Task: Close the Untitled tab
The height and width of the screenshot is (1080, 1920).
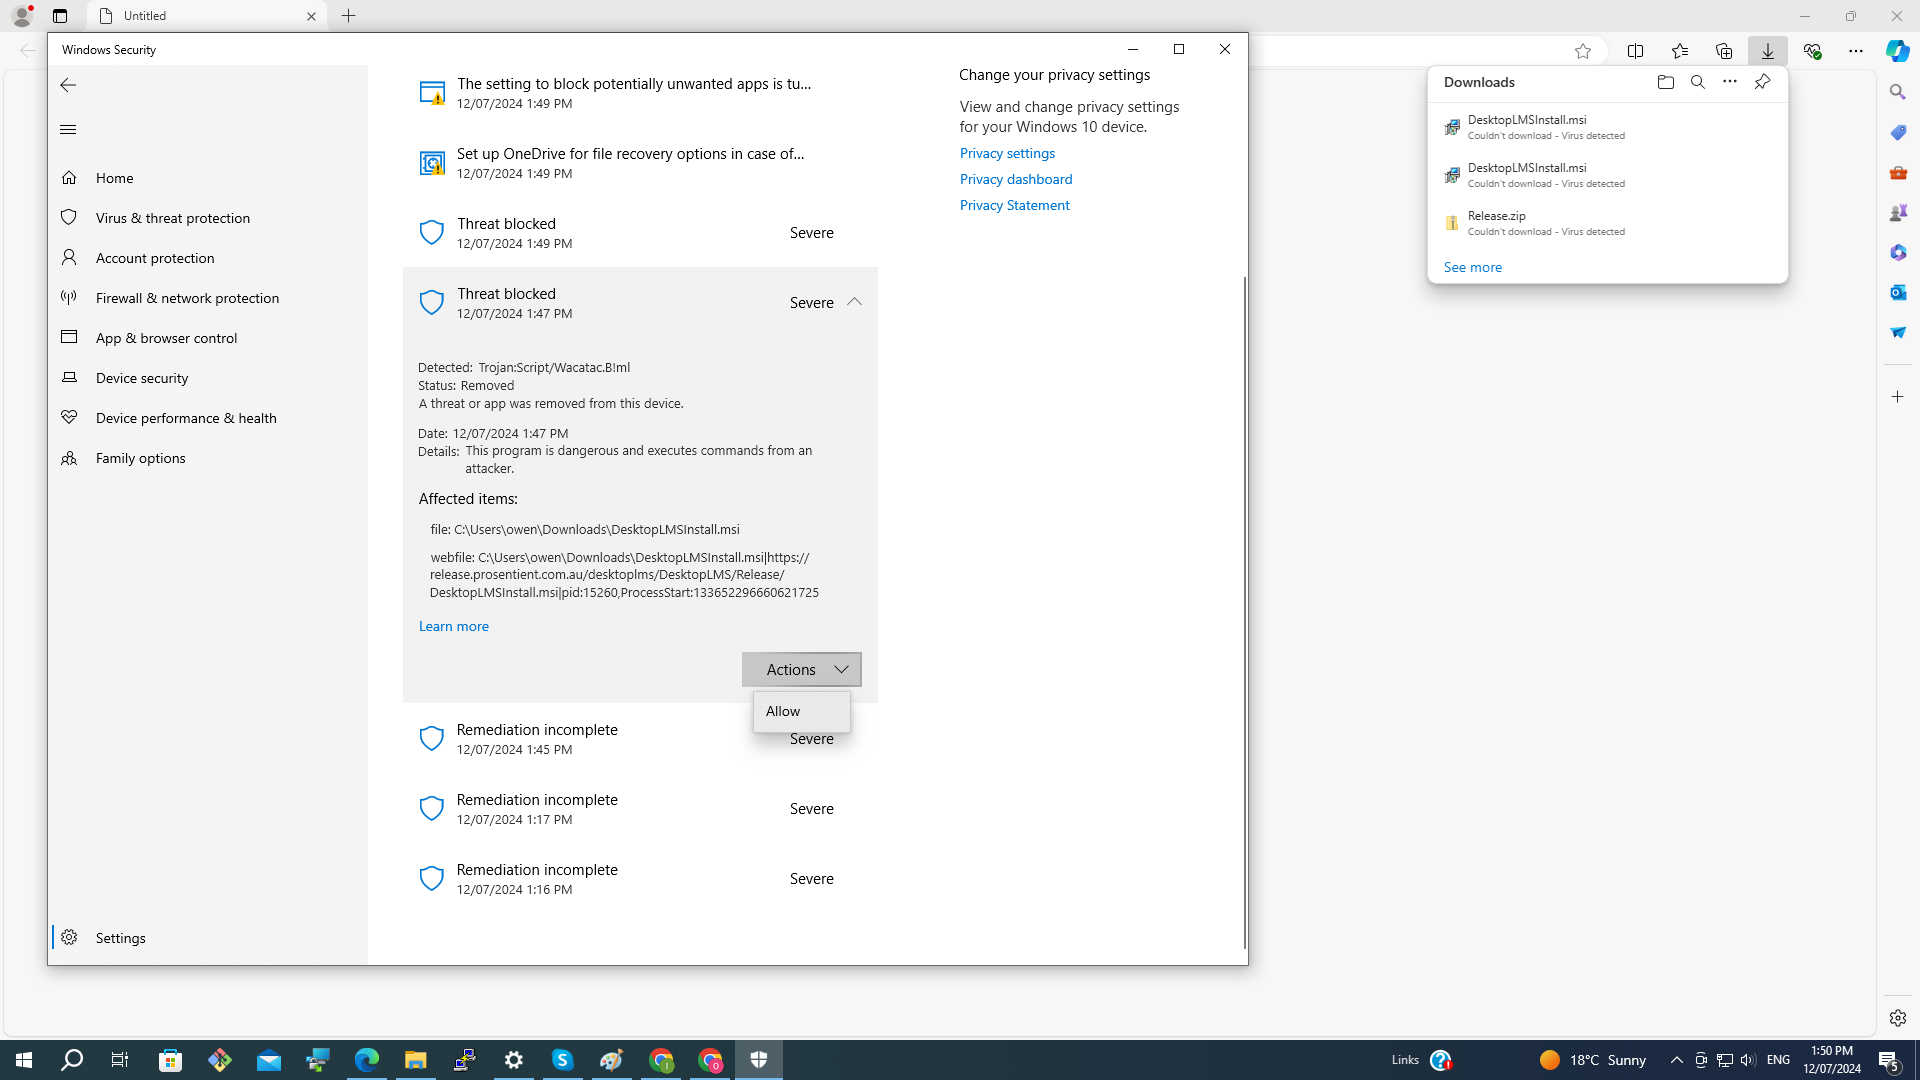Action: pyautogui.click(x=311, y=16)
